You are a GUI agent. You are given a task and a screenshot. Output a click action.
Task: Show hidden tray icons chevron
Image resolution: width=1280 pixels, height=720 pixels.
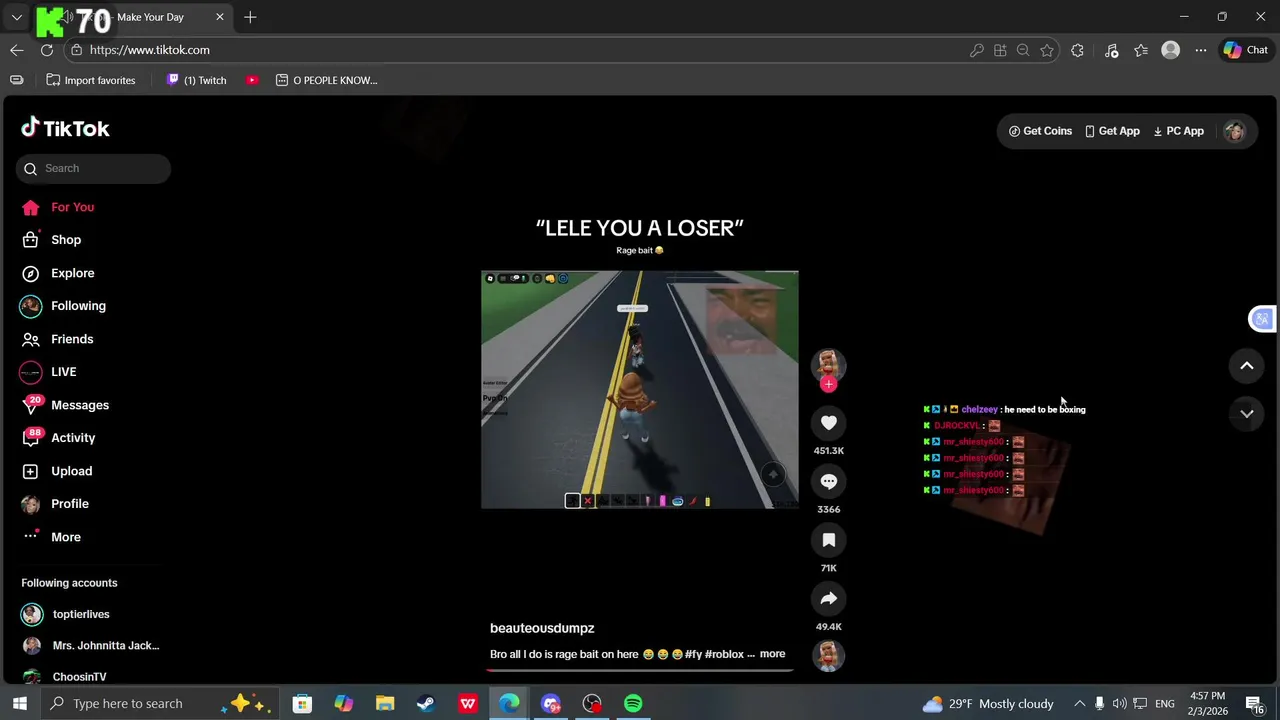(1079, 704)
